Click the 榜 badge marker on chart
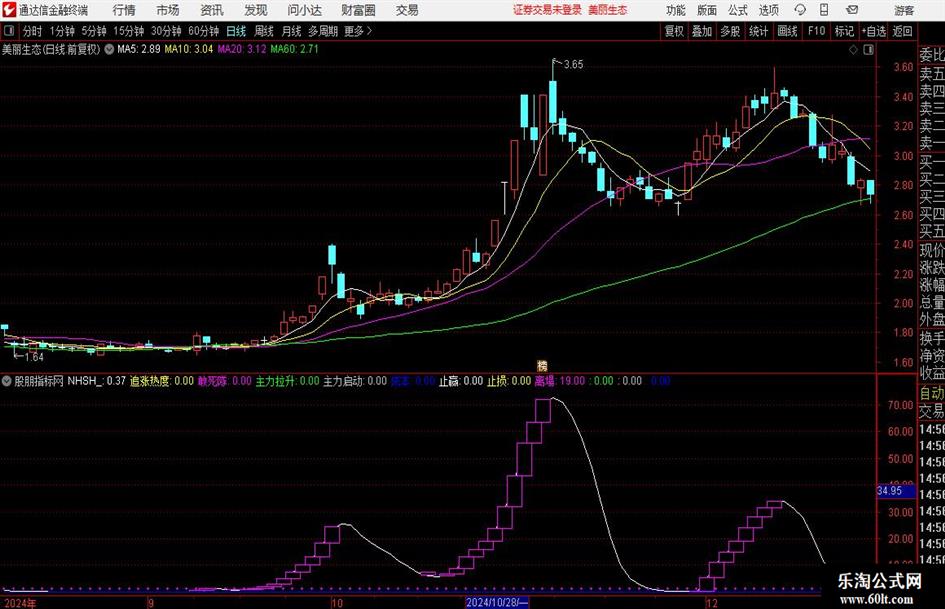 tap(542, 366)
